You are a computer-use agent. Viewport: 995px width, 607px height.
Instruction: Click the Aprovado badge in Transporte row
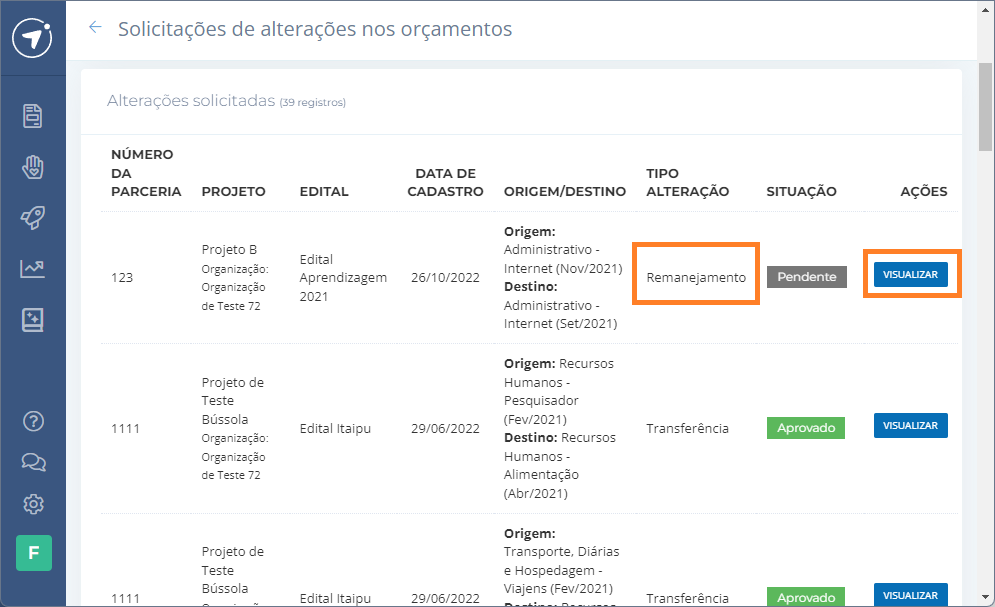pos(806,597)
